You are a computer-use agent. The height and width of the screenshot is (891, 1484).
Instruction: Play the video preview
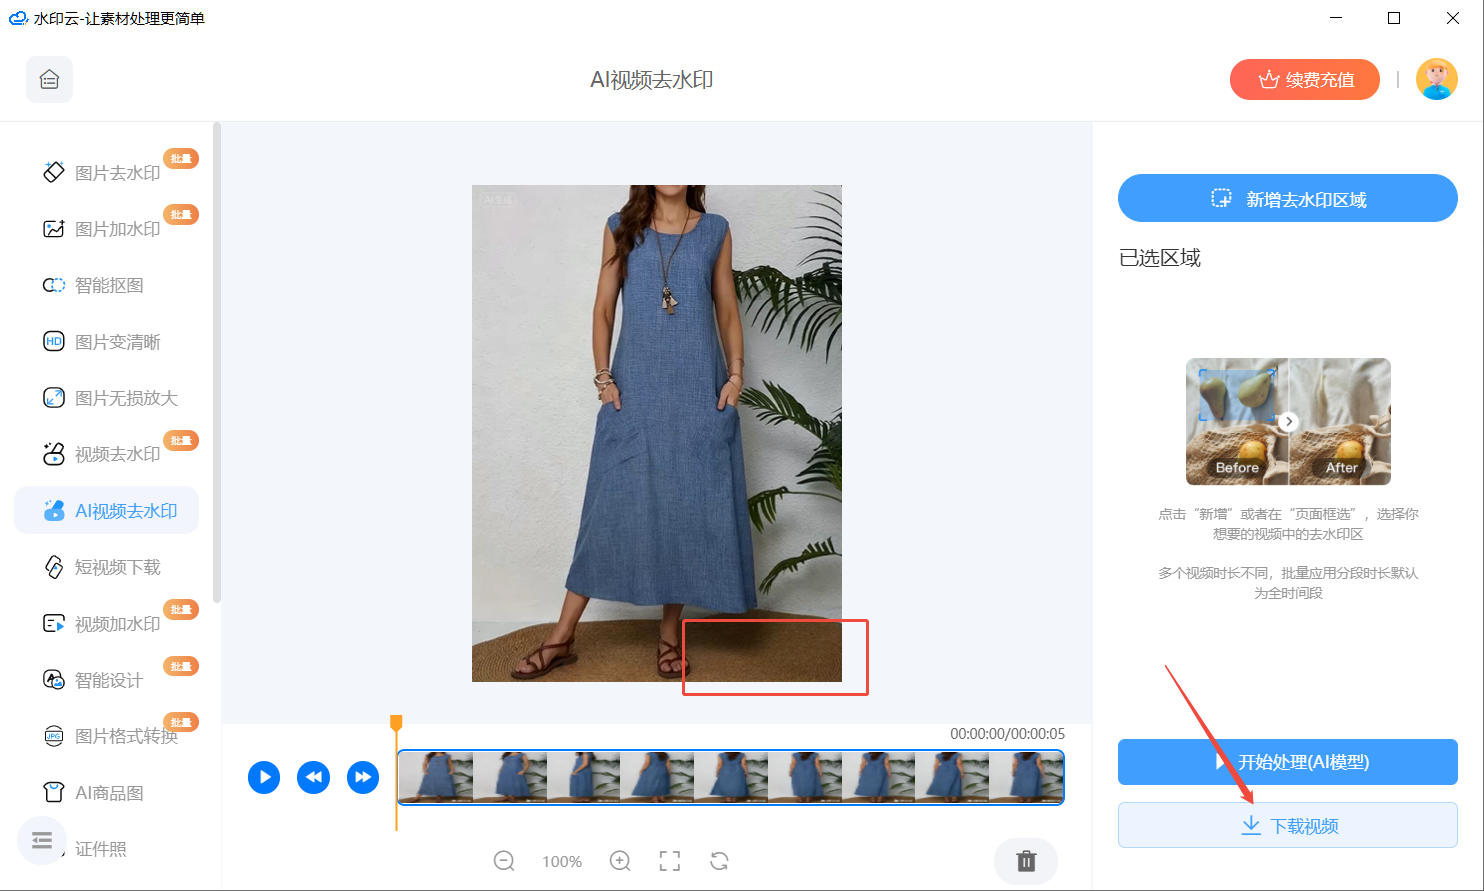pyautogui.click(x=264, y=777)
